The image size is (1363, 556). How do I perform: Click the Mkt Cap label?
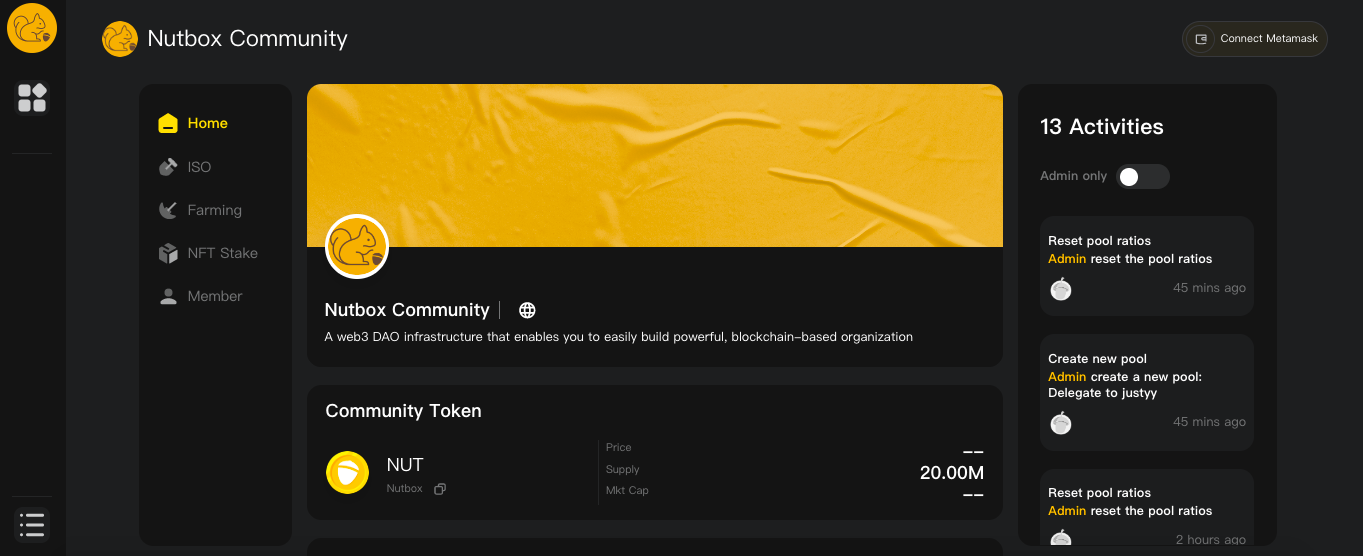coord(627,490)
